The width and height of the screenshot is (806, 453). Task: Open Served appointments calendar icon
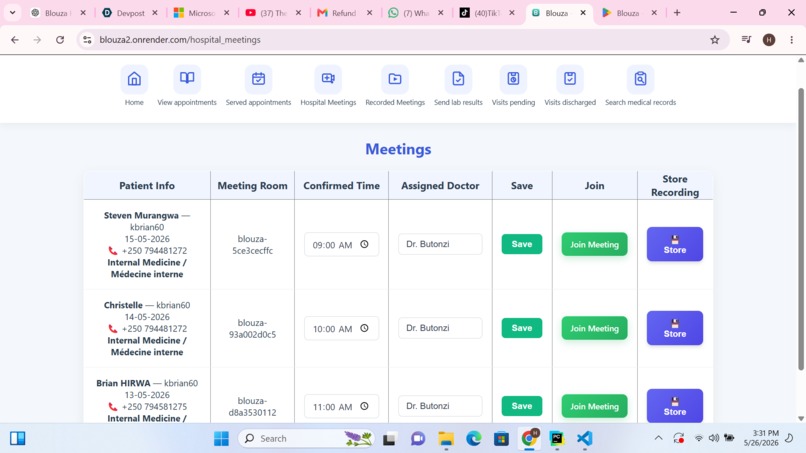[258, 79]
